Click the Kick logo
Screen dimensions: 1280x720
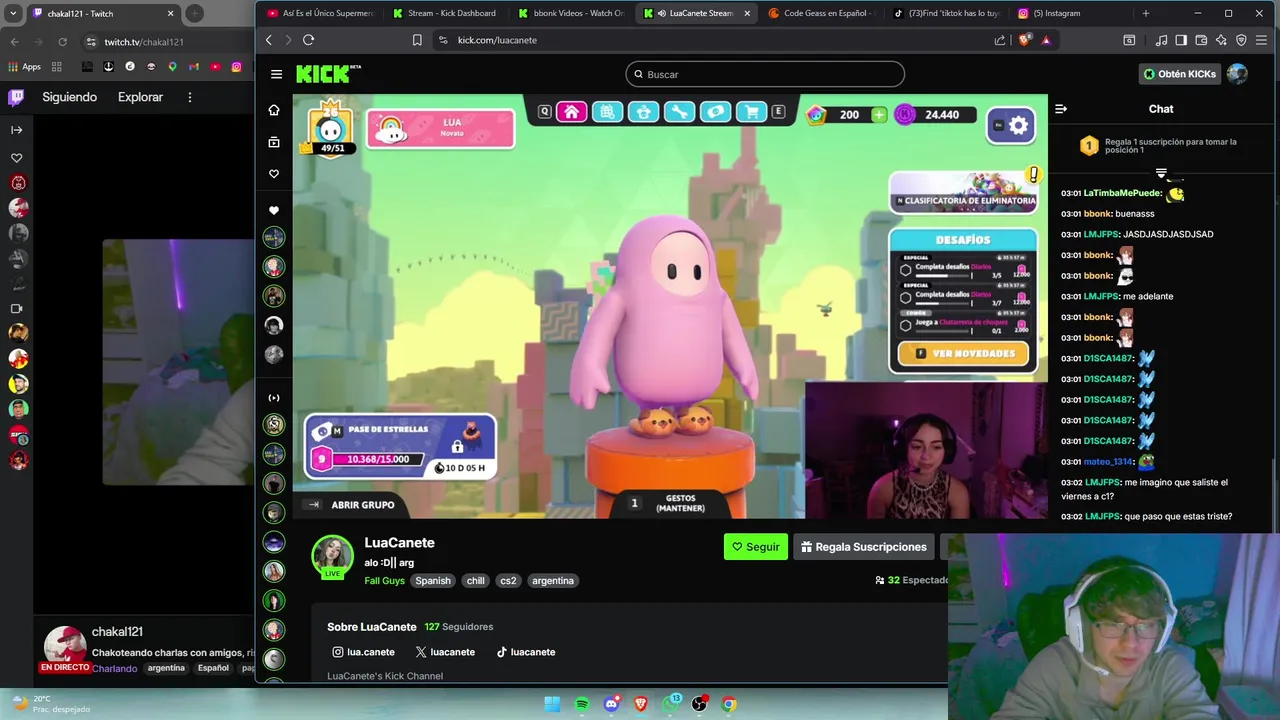(328, 74)
